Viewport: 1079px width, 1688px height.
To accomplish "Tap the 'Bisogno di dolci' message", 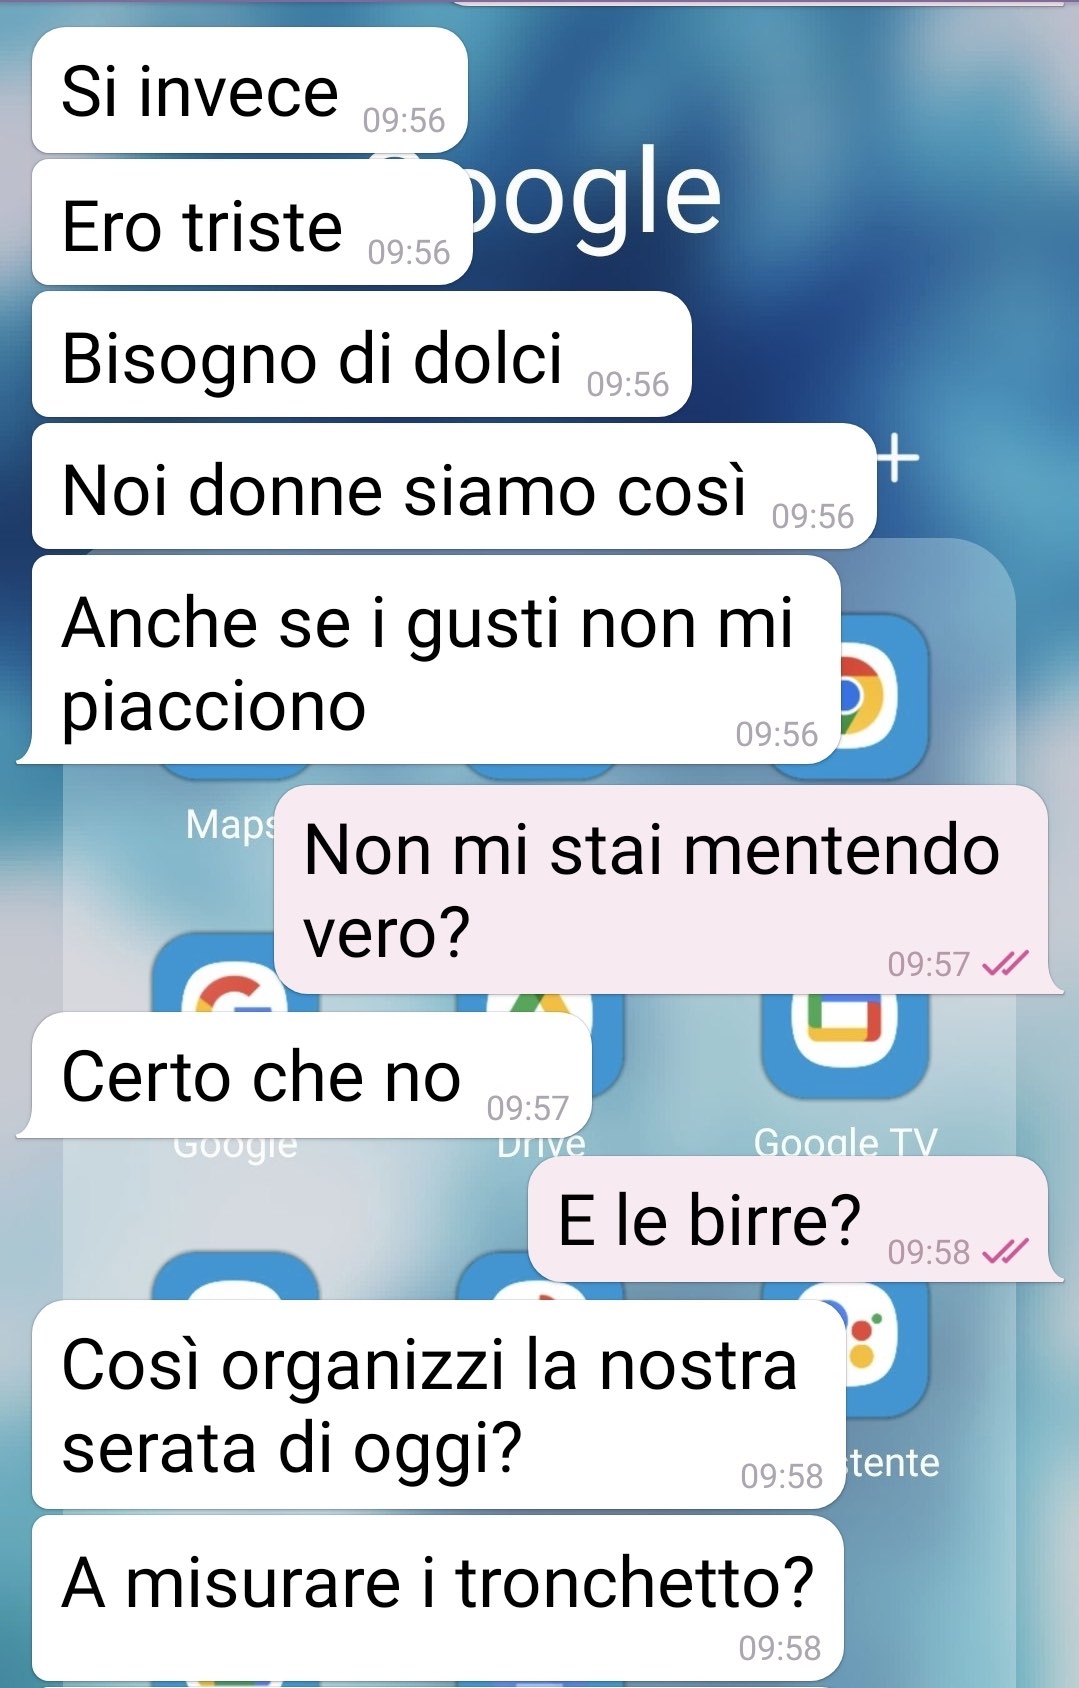I will tap(361, 354).
